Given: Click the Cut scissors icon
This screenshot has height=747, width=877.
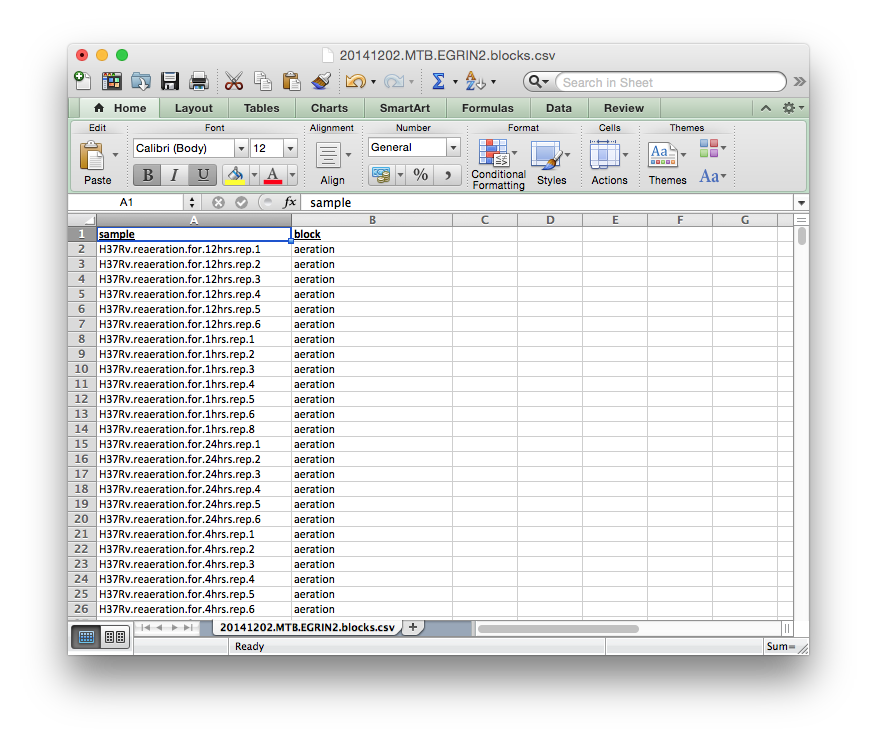Looking at the screenshot, I should click(234, 82).
